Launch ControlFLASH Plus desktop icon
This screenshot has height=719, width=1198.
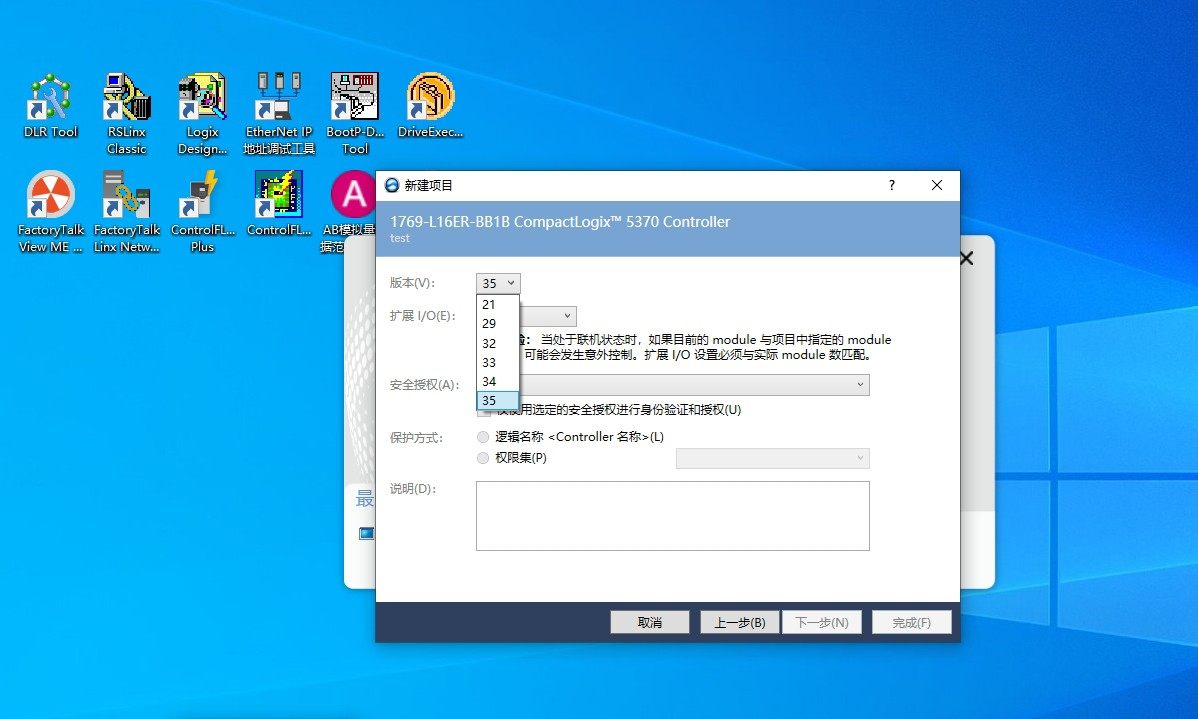coord(202,212)
